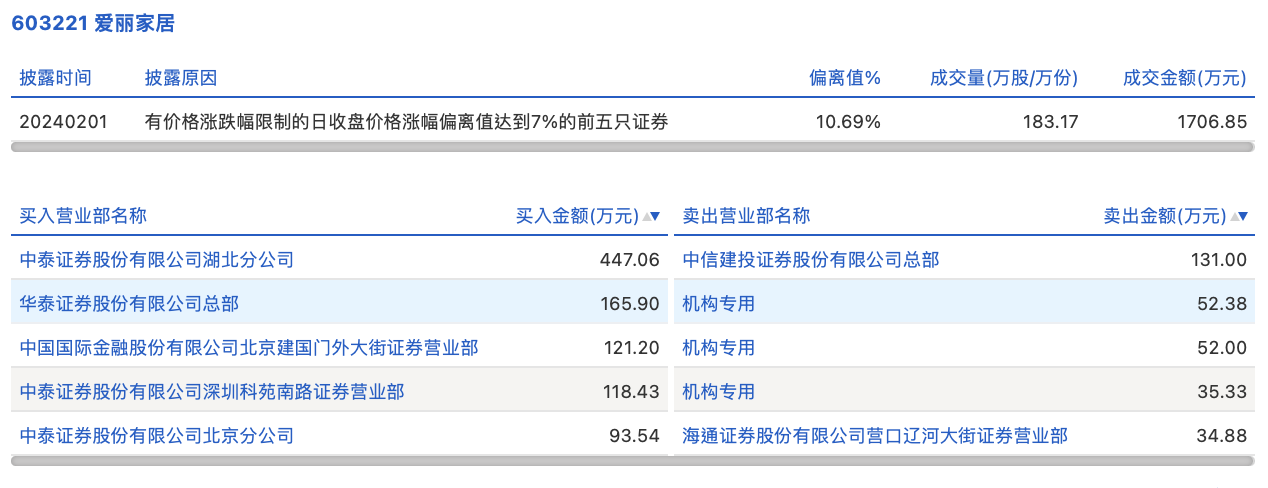Image resolution: width=1268 pixels, height=488 pixels.
Task: Click the 披露时间 column header
Action: click(56, 78)
